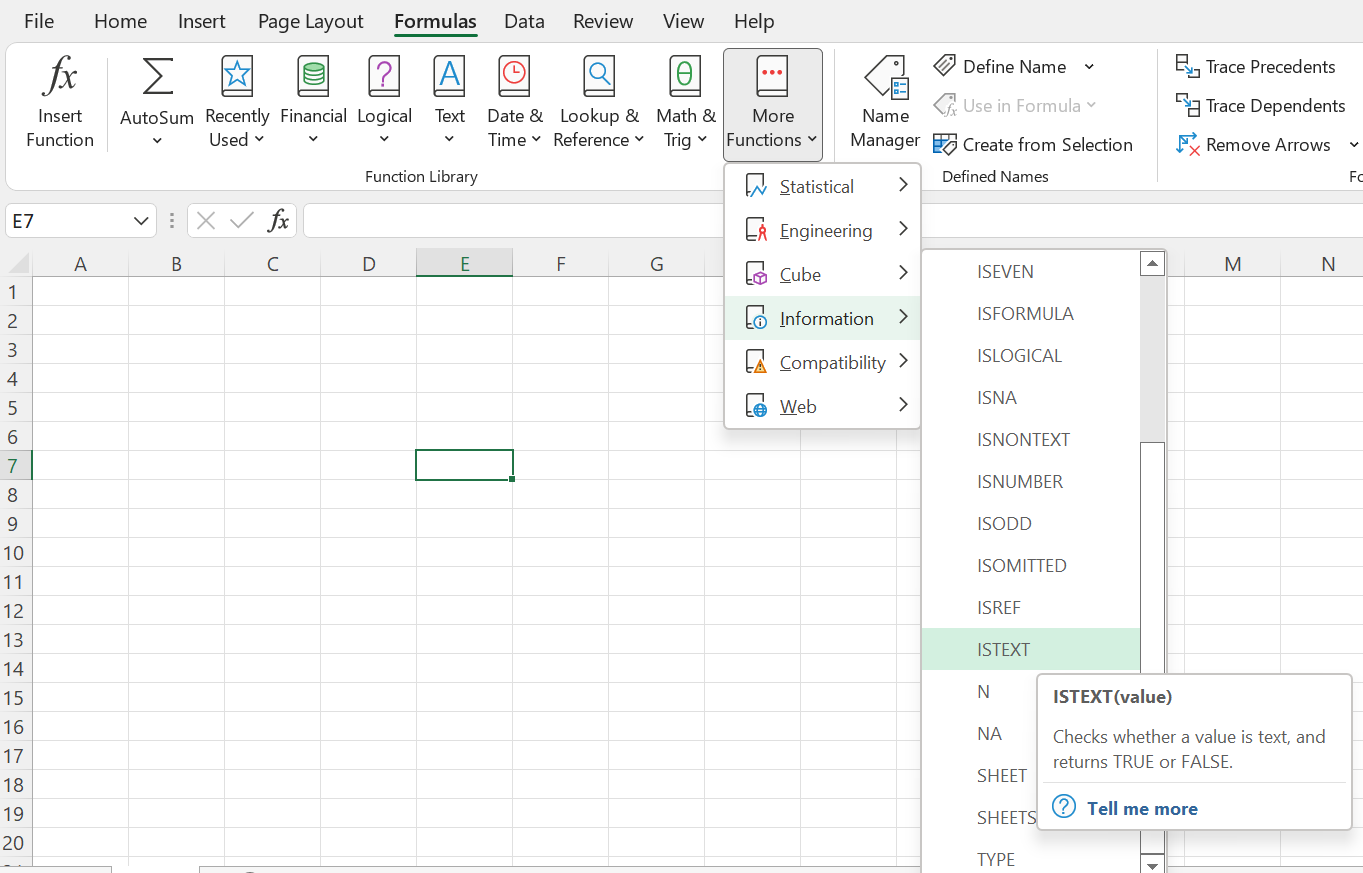Image resolution: width=1363 pixels, height=873 pixels.
Task: Switch to the Home tab
Action: coord(120,21)
